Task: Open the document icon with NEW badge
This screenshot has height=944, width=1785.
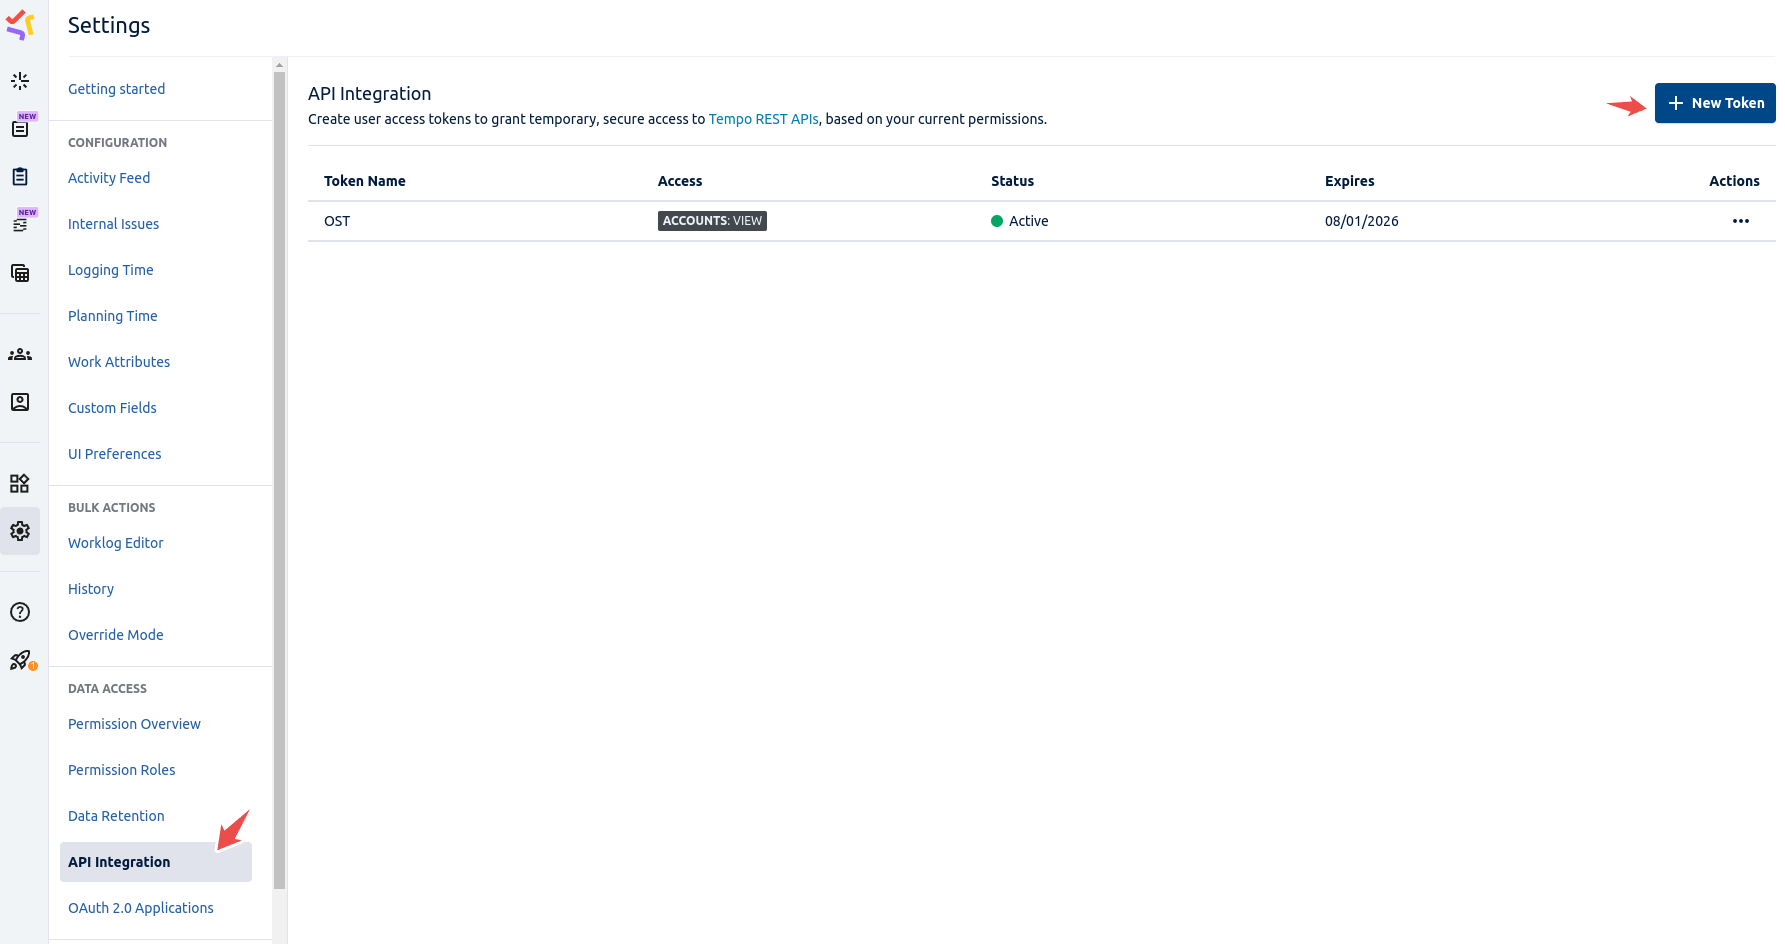Action: click(20, 129)
